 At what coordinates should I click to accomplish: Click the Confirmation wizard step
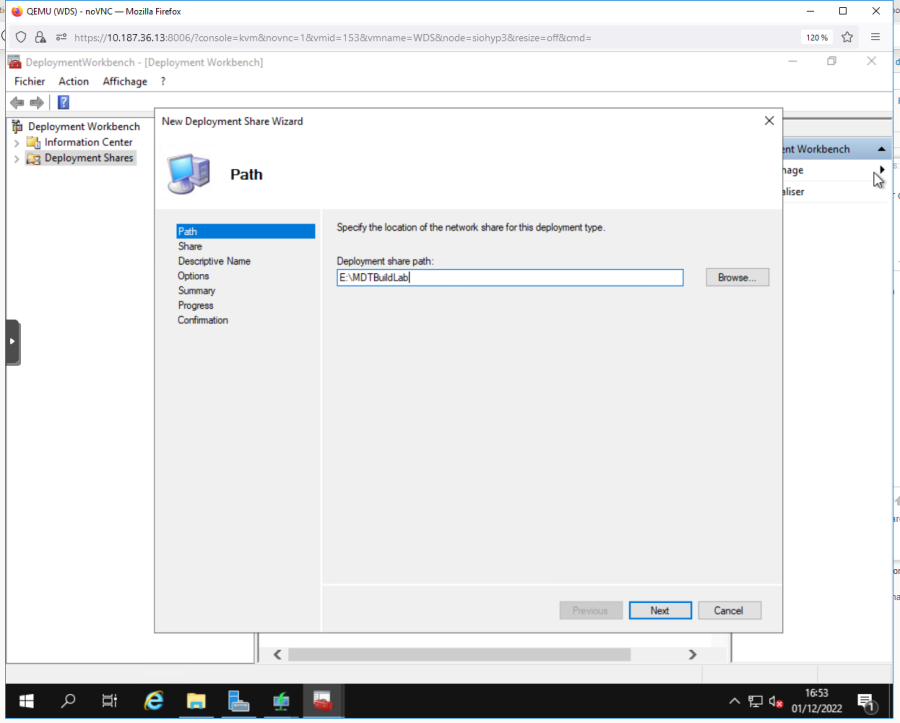[x=203, y=320]
